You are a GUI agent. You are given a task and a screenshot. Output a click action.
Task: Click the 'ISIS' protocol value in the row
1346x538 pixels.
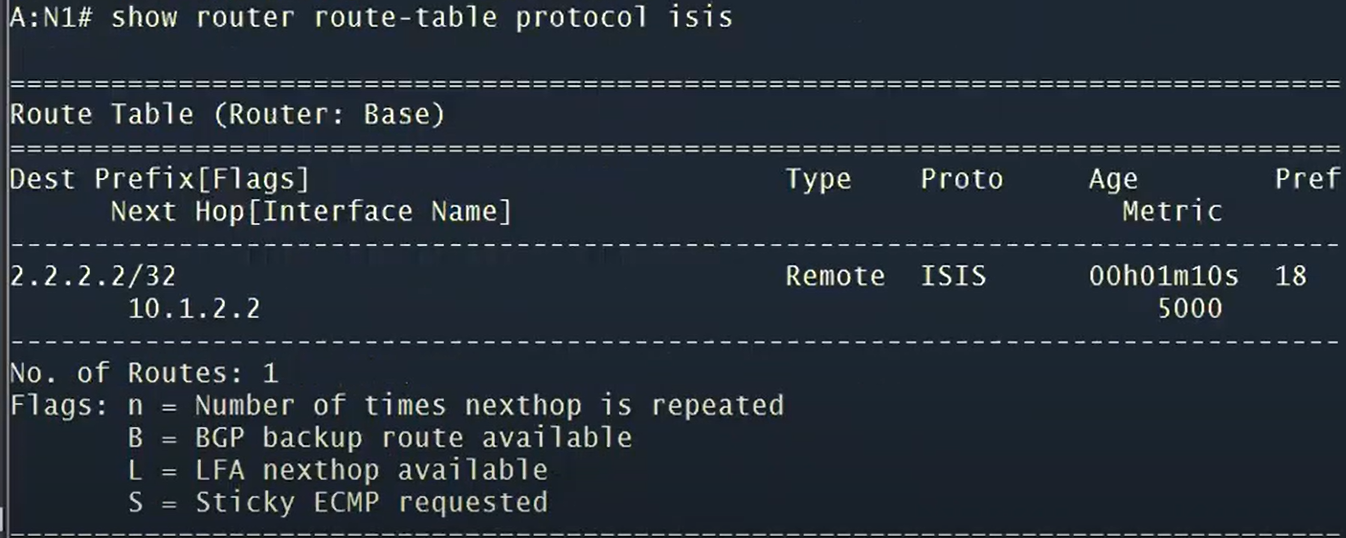(x=953, y=276)
